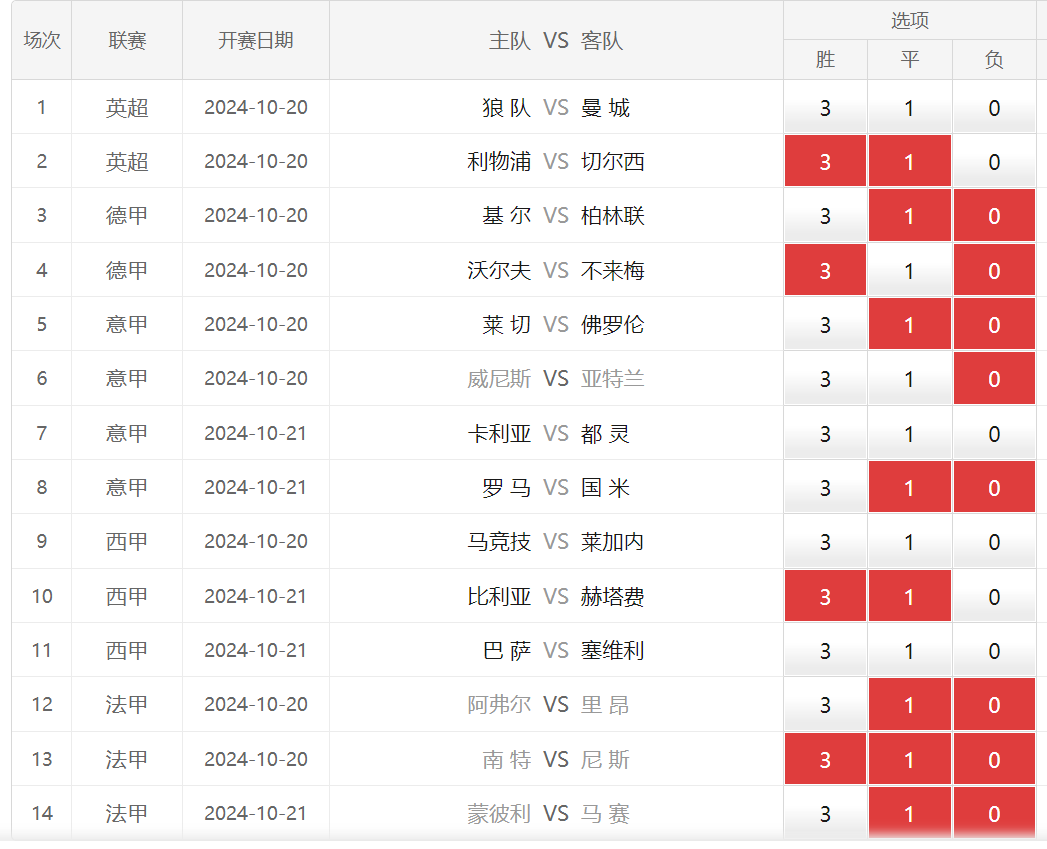Select win (3) for 巴萨 vs 塞维利

pos(825,650)
